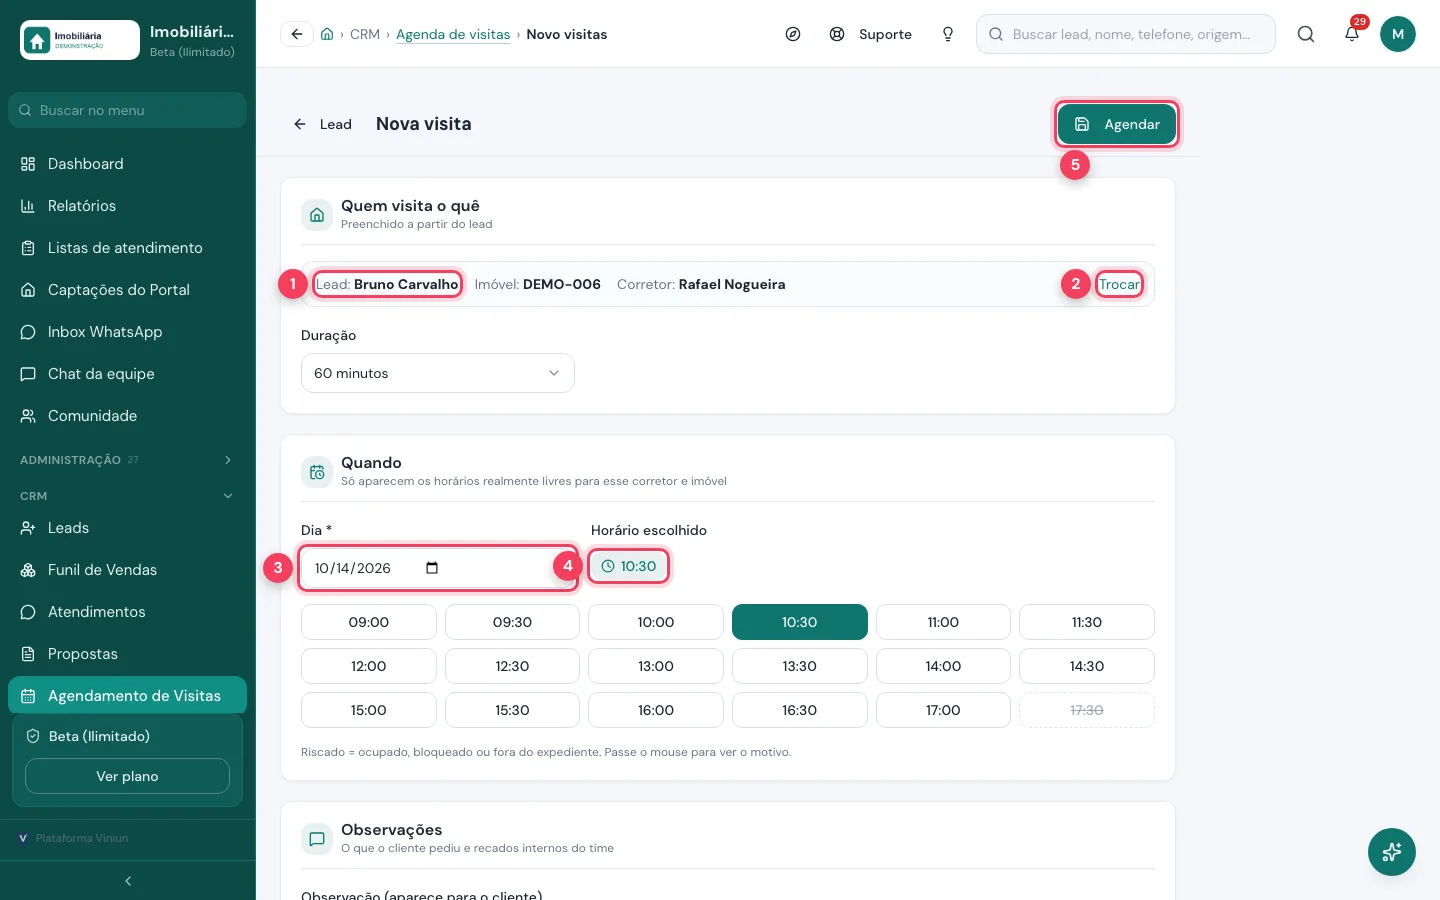Open user avatar M menu
Screen dimensions: 1440x900
click(1398, 34)
